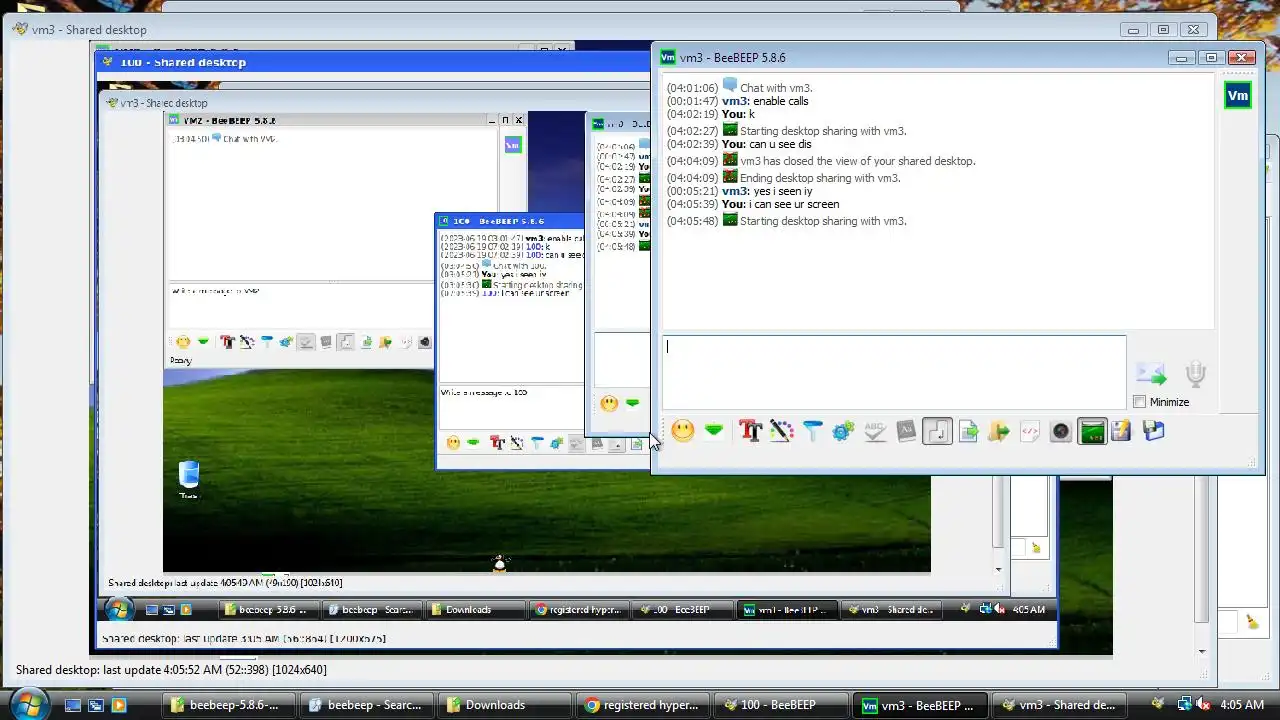The width and height of the screenshot is (1280, 720).
Task: Switch to '100 - BeeBEEP' taskbar button
Action: (x=780, y=705)
